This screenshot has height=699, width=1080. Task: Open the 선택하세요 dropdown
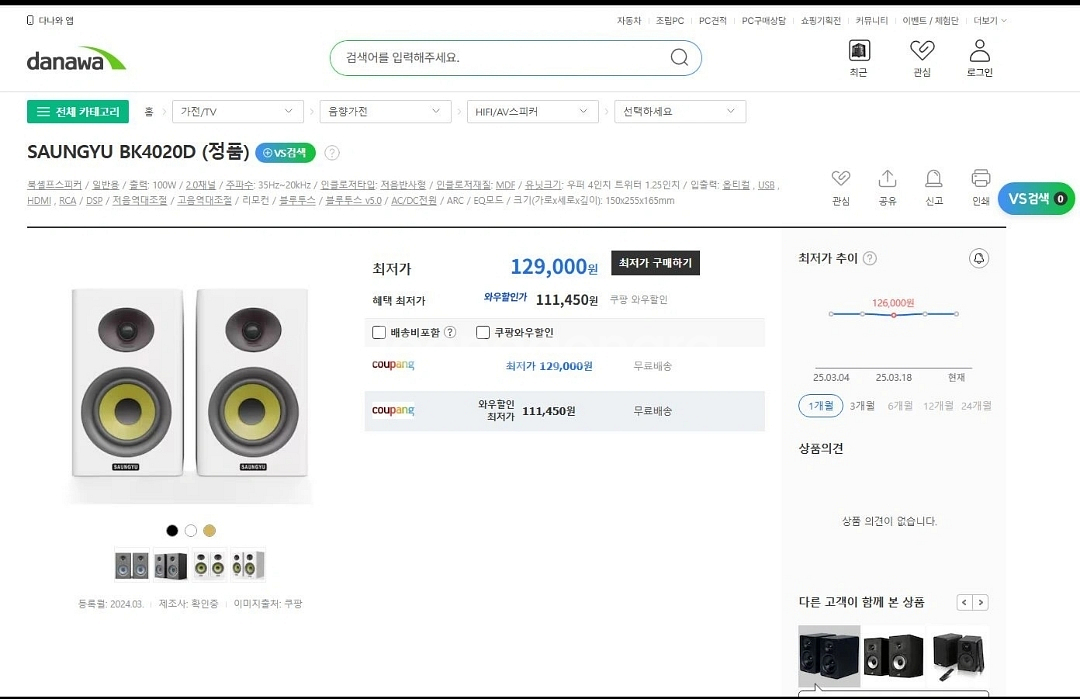point(680,112)
